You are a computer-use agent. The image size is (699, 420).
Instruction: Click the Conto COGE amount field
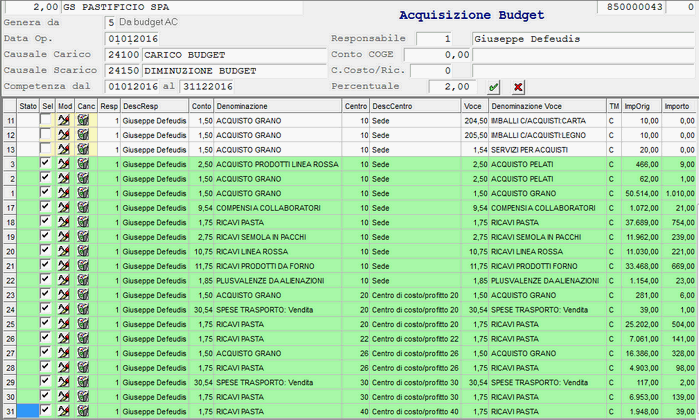pos(438,55)
